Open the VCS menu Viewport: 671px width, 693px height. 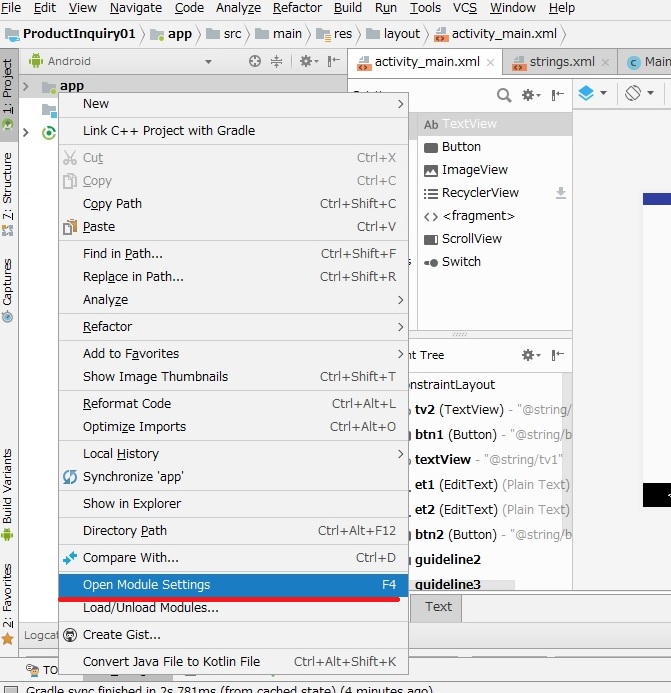pyautogui.click(x=465, y=8)
